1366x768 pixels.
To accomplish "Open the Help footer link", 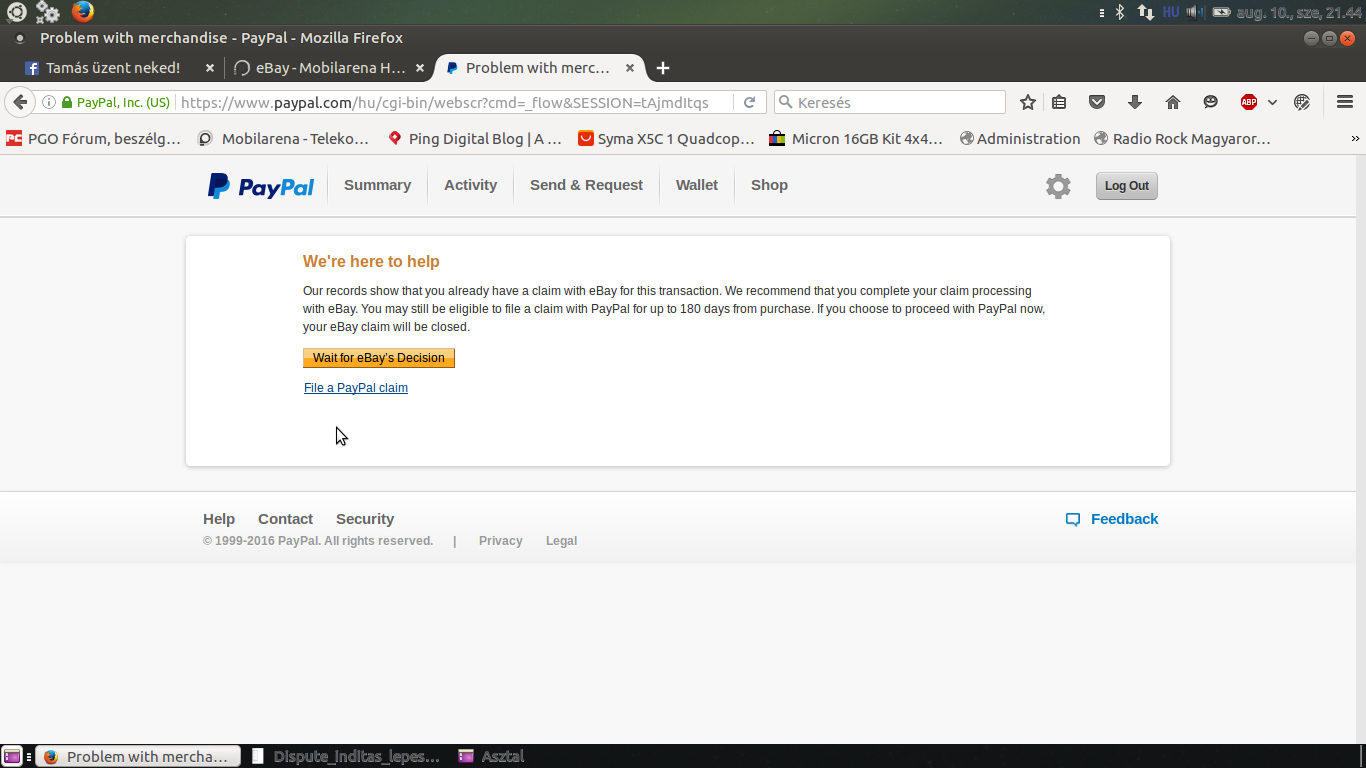I will click(x=219, y=519).
